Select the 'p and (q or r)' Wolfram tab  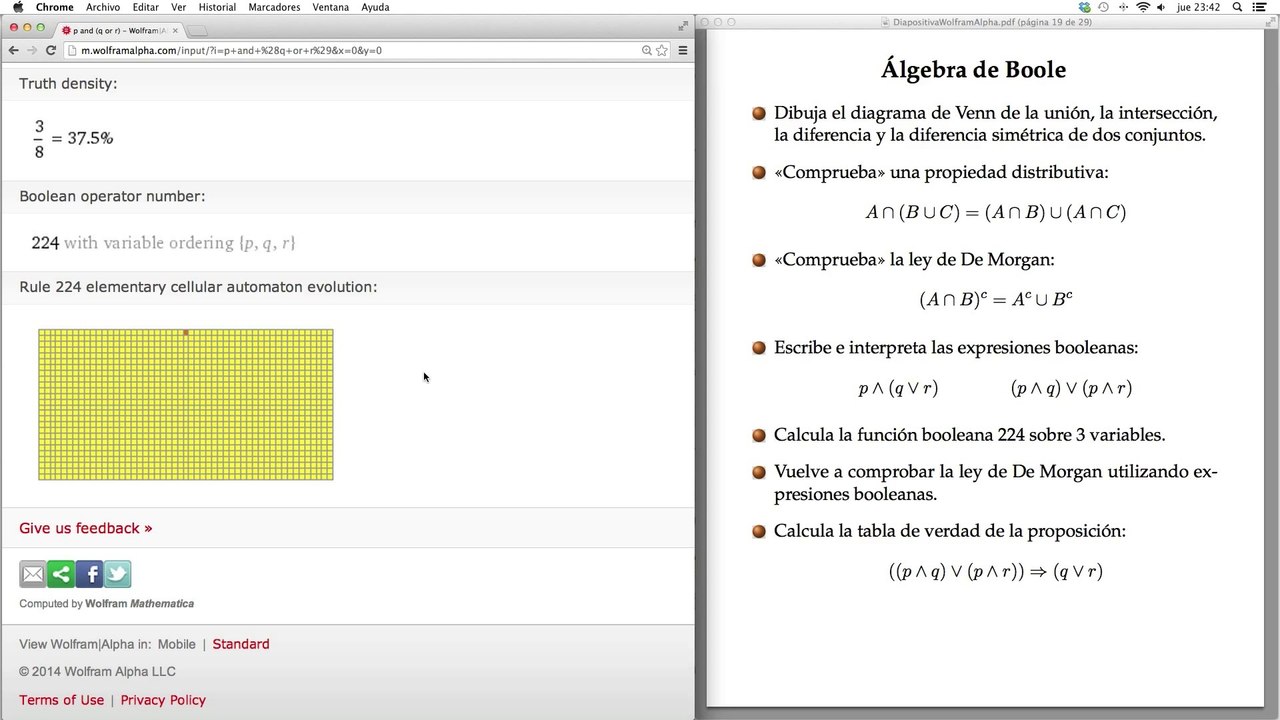click(x=118, y=31)
